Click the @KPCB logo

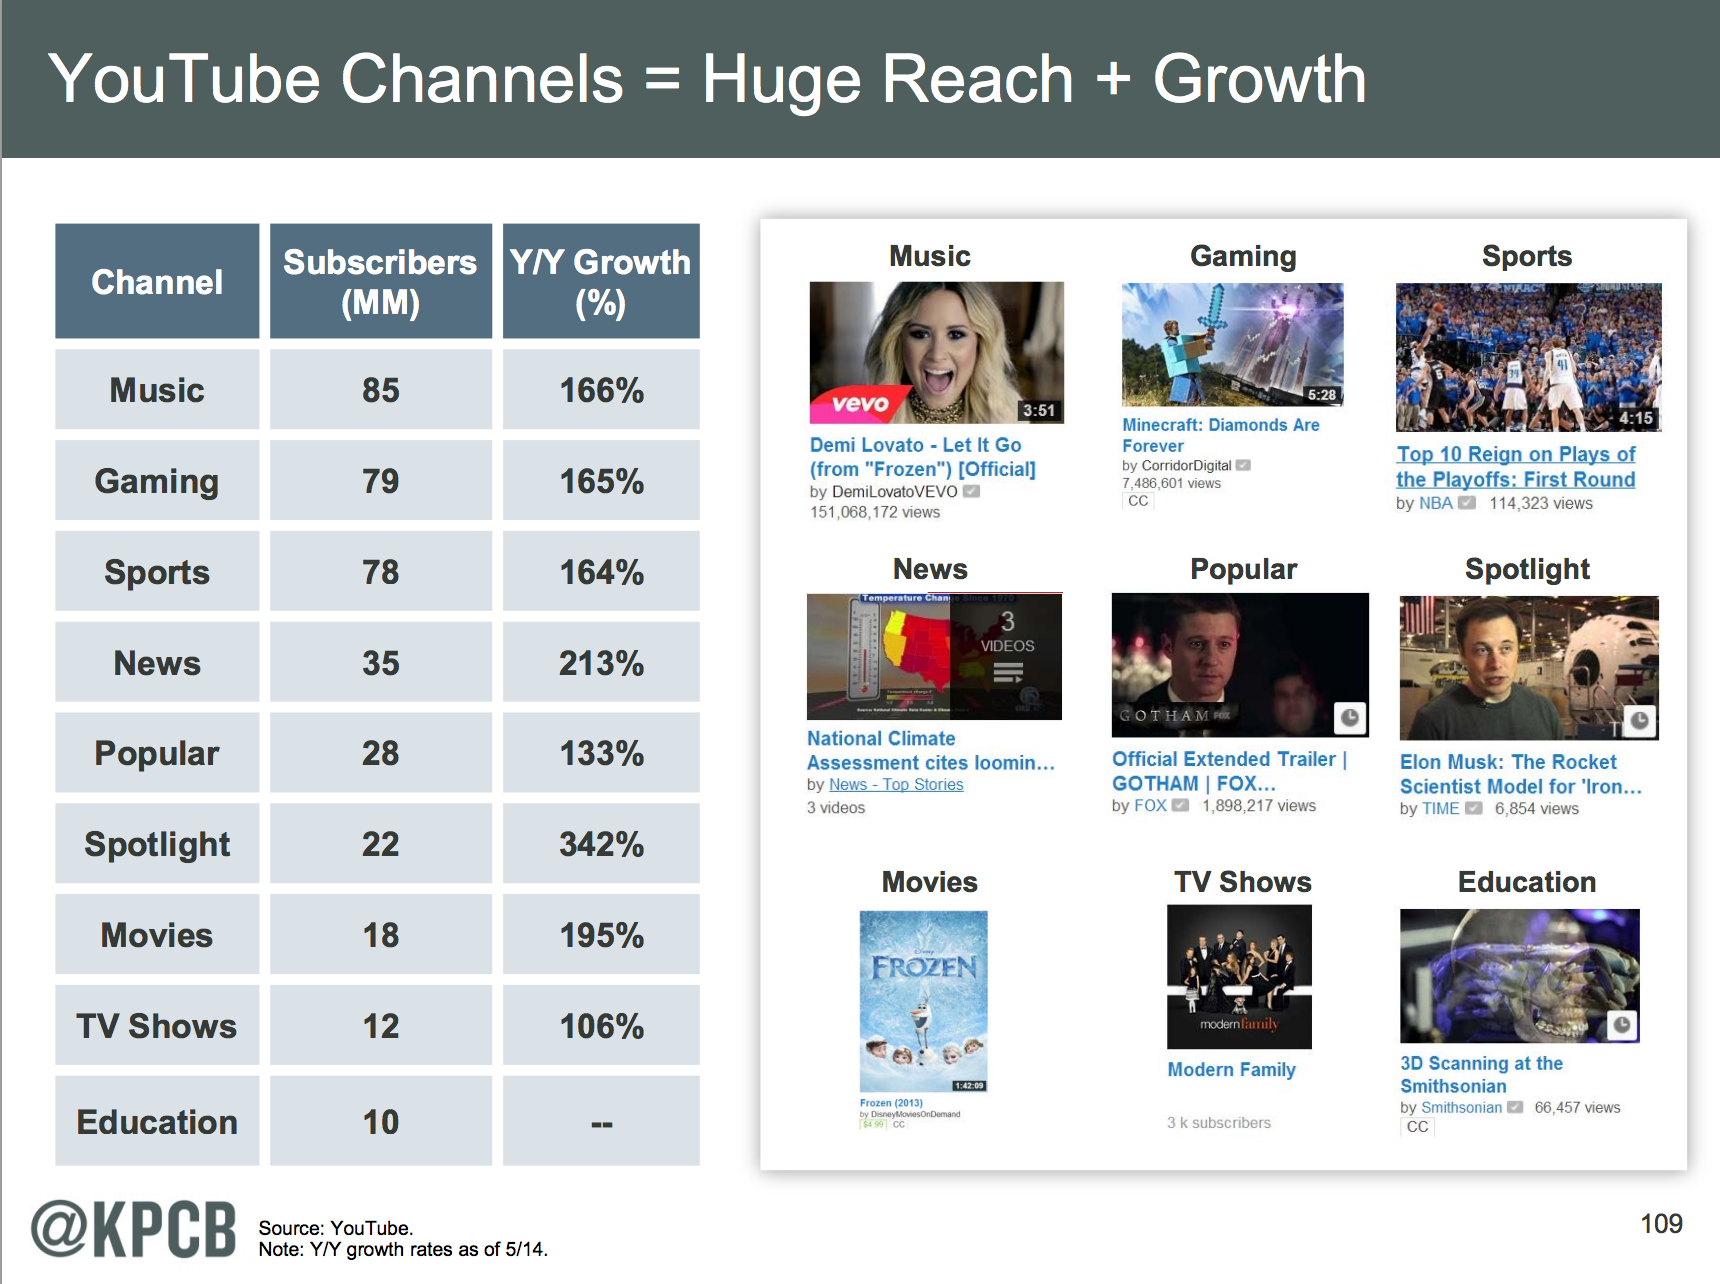point(134,1229)
